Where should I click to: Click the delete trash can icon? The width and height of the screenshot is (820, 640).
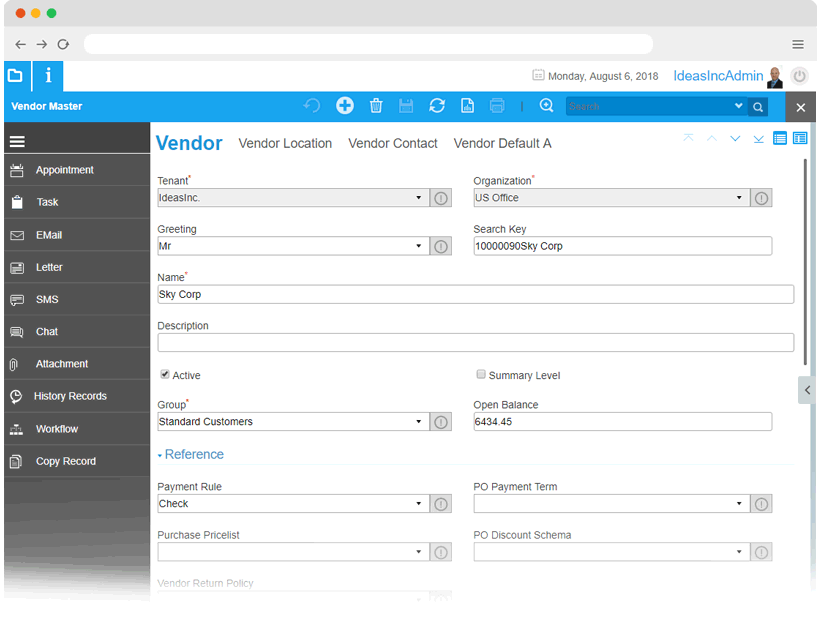[376, 106]
